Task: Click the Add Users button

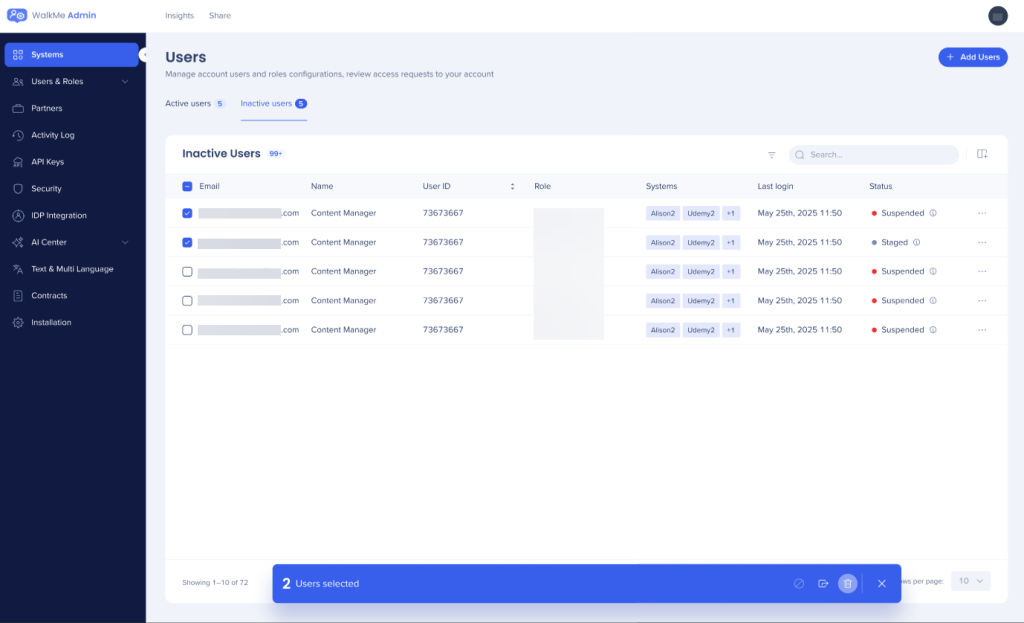Action: tap(972, 57)
